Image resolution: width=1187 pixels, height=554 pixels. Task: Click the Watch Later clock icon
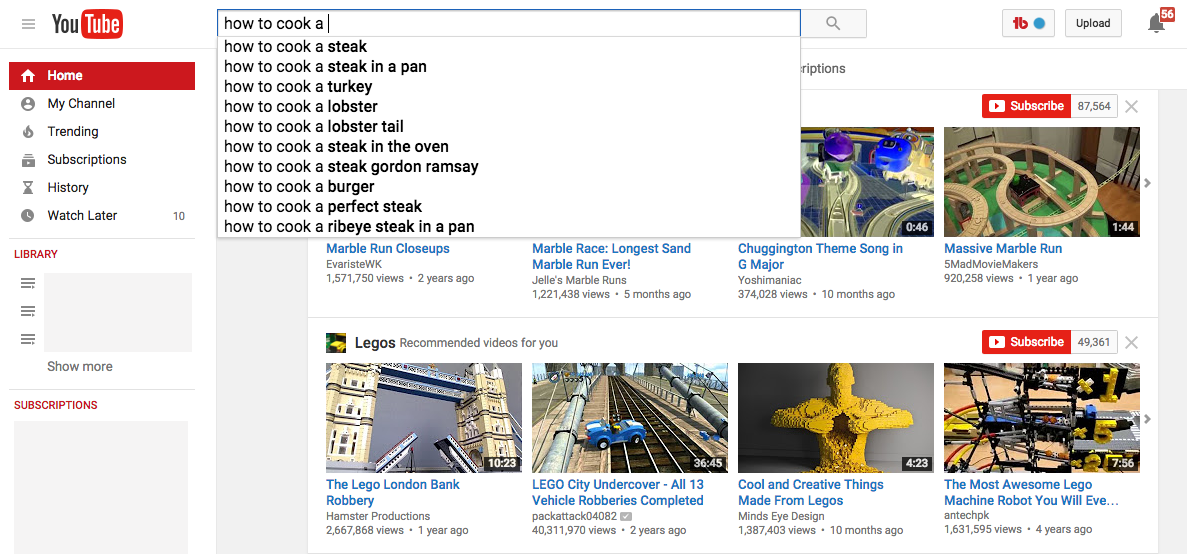28,216
